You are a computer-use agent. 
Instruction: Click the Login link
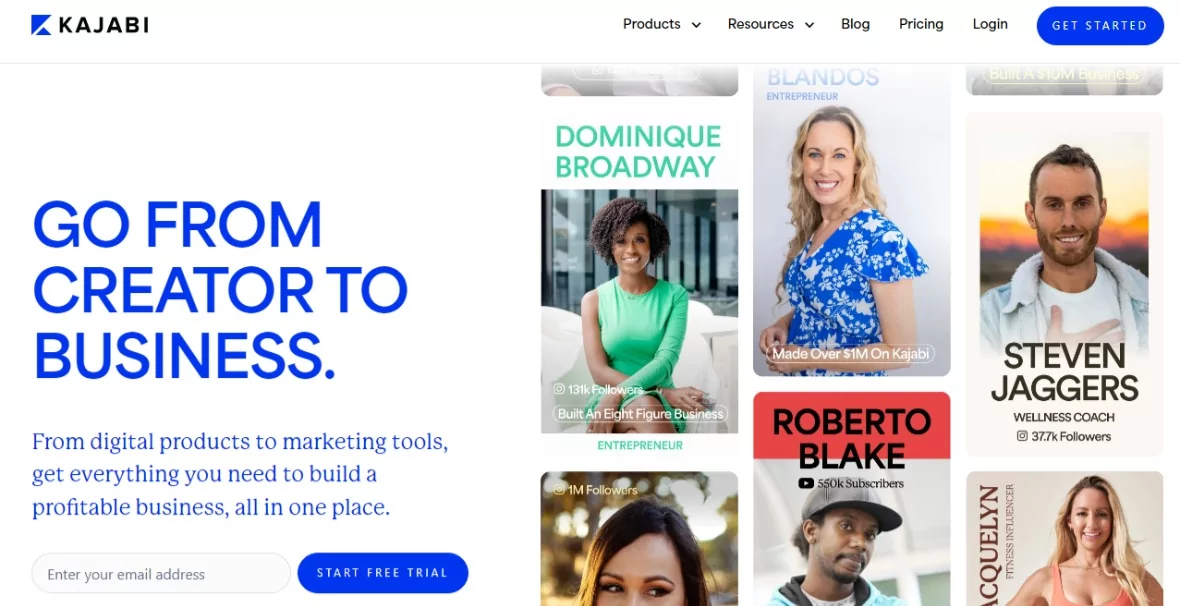click(990, 24)
